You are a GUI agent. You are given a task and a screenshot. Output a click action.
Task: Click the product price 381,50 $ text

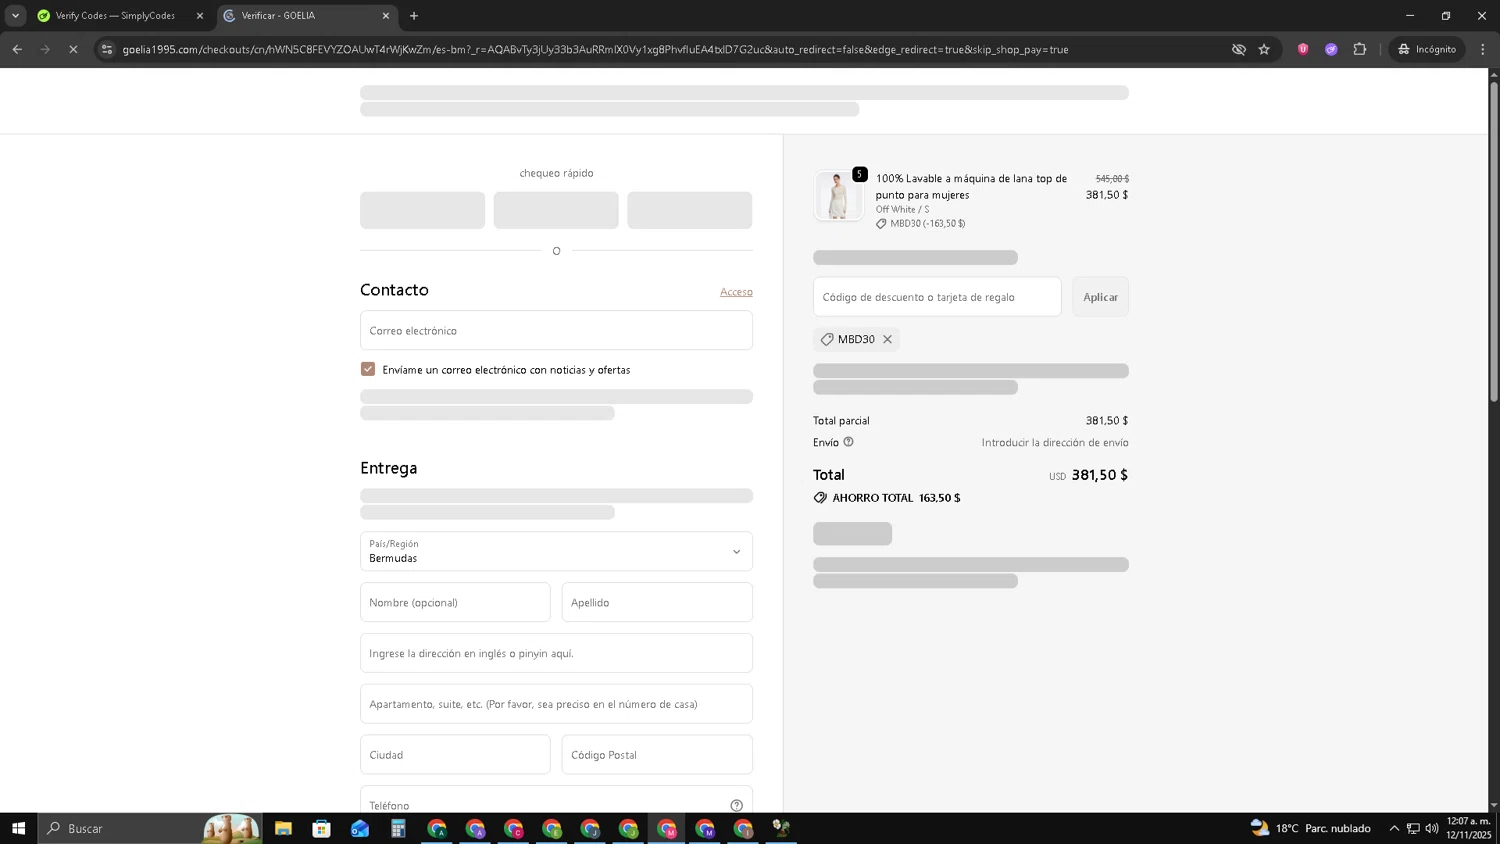1107,195
